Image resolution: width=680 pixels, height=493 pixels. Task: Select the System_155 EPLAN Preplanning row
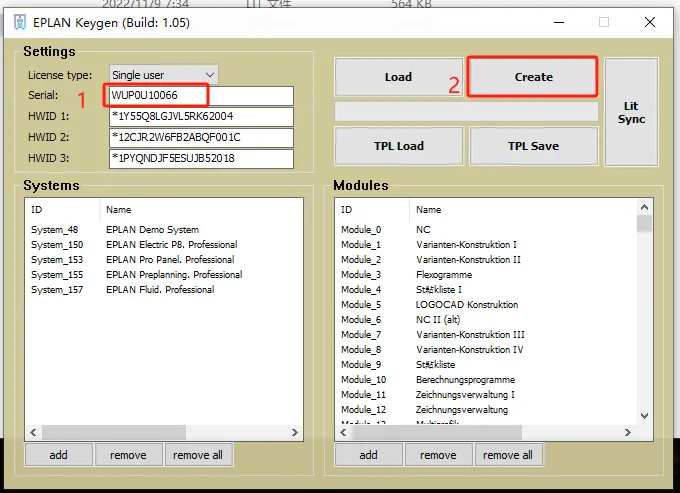point(164,275)
